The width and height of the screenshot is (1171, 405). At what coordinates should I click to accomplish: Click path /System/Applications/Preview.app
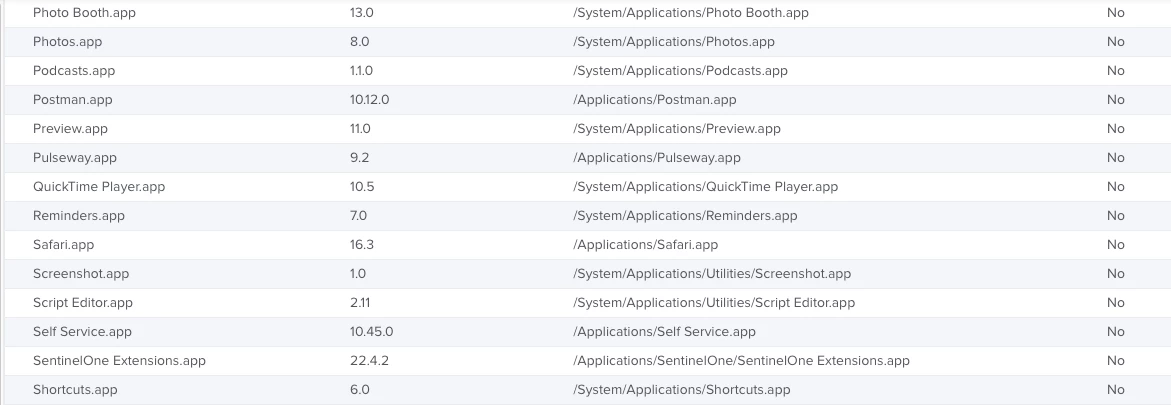(677, 129)
